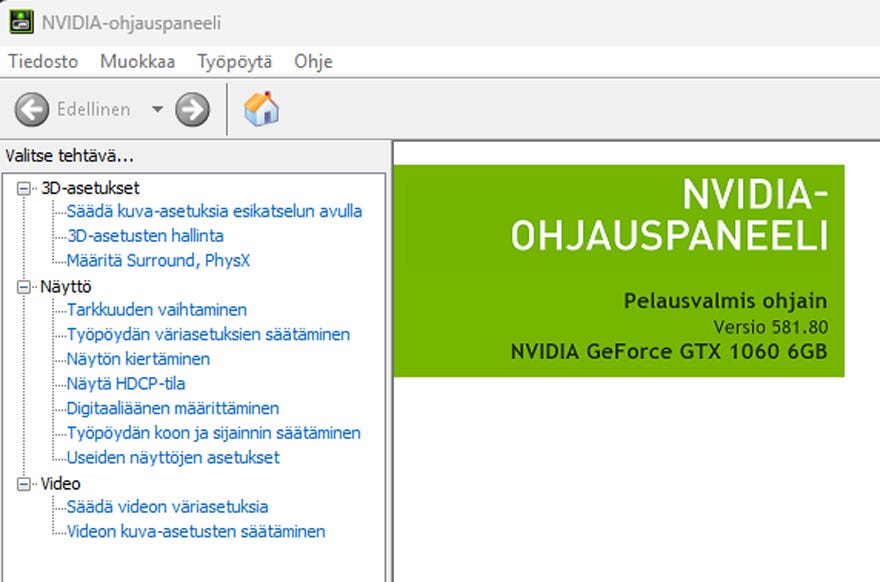Open the Tiedosto menu
Image resolution: width=880 pixels, height=582 pixels.
point(43,61)
